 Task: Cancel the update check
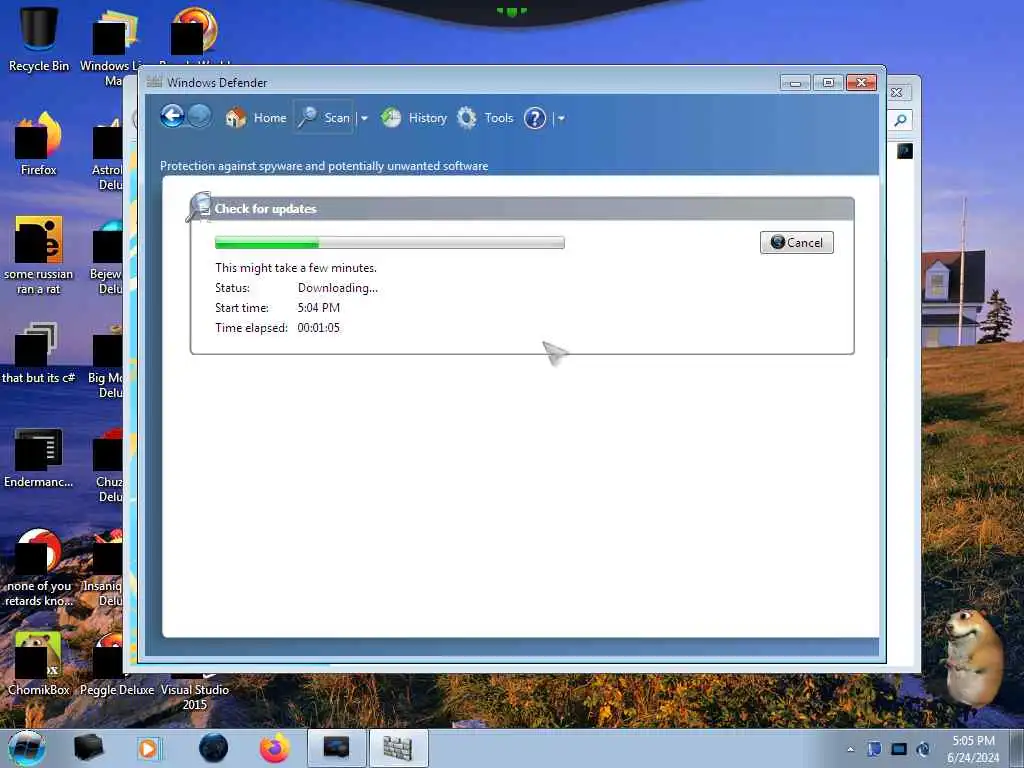[797, 242]
